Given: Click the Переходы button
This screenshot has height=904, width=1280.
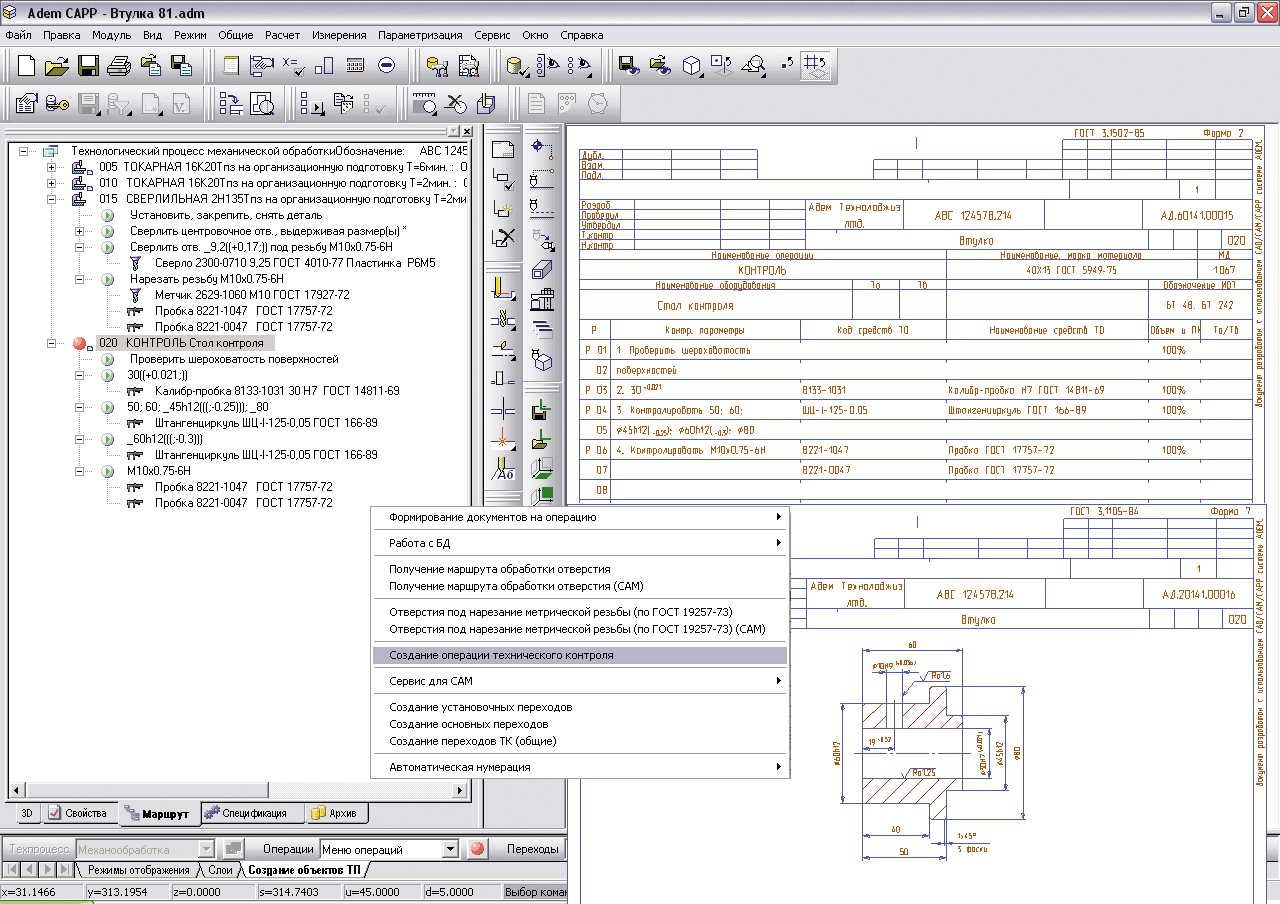Looking at the screenshot, I should 532,849.
